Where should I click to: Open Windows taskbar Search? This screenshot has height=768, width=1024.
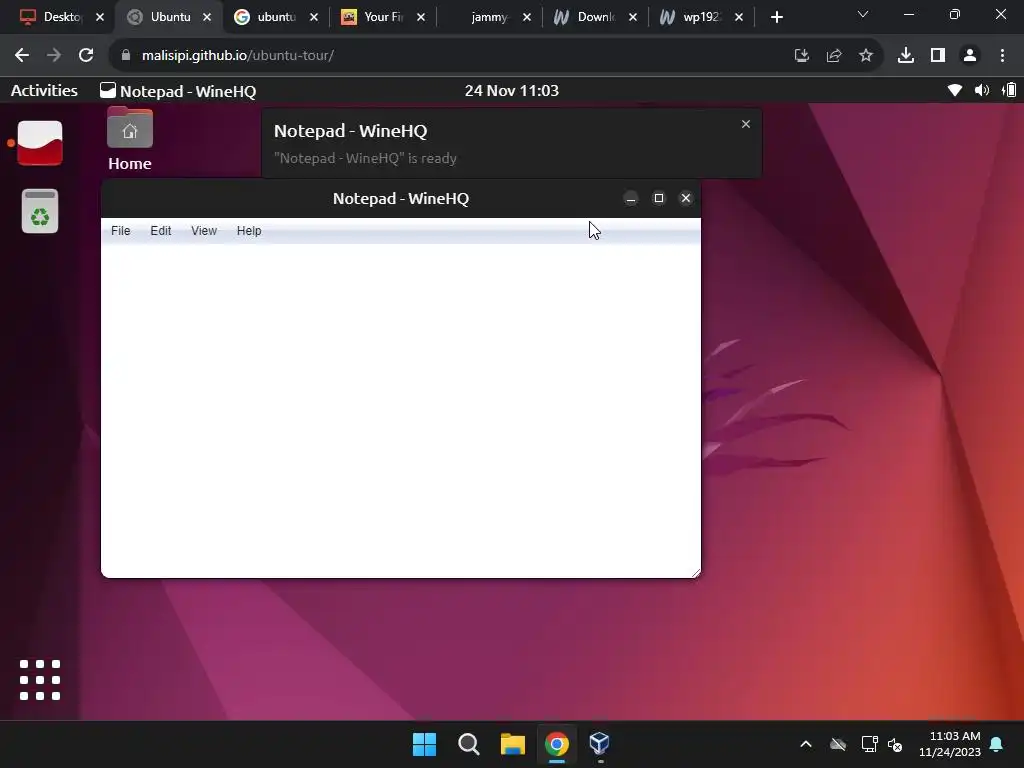tap(469, 744)
